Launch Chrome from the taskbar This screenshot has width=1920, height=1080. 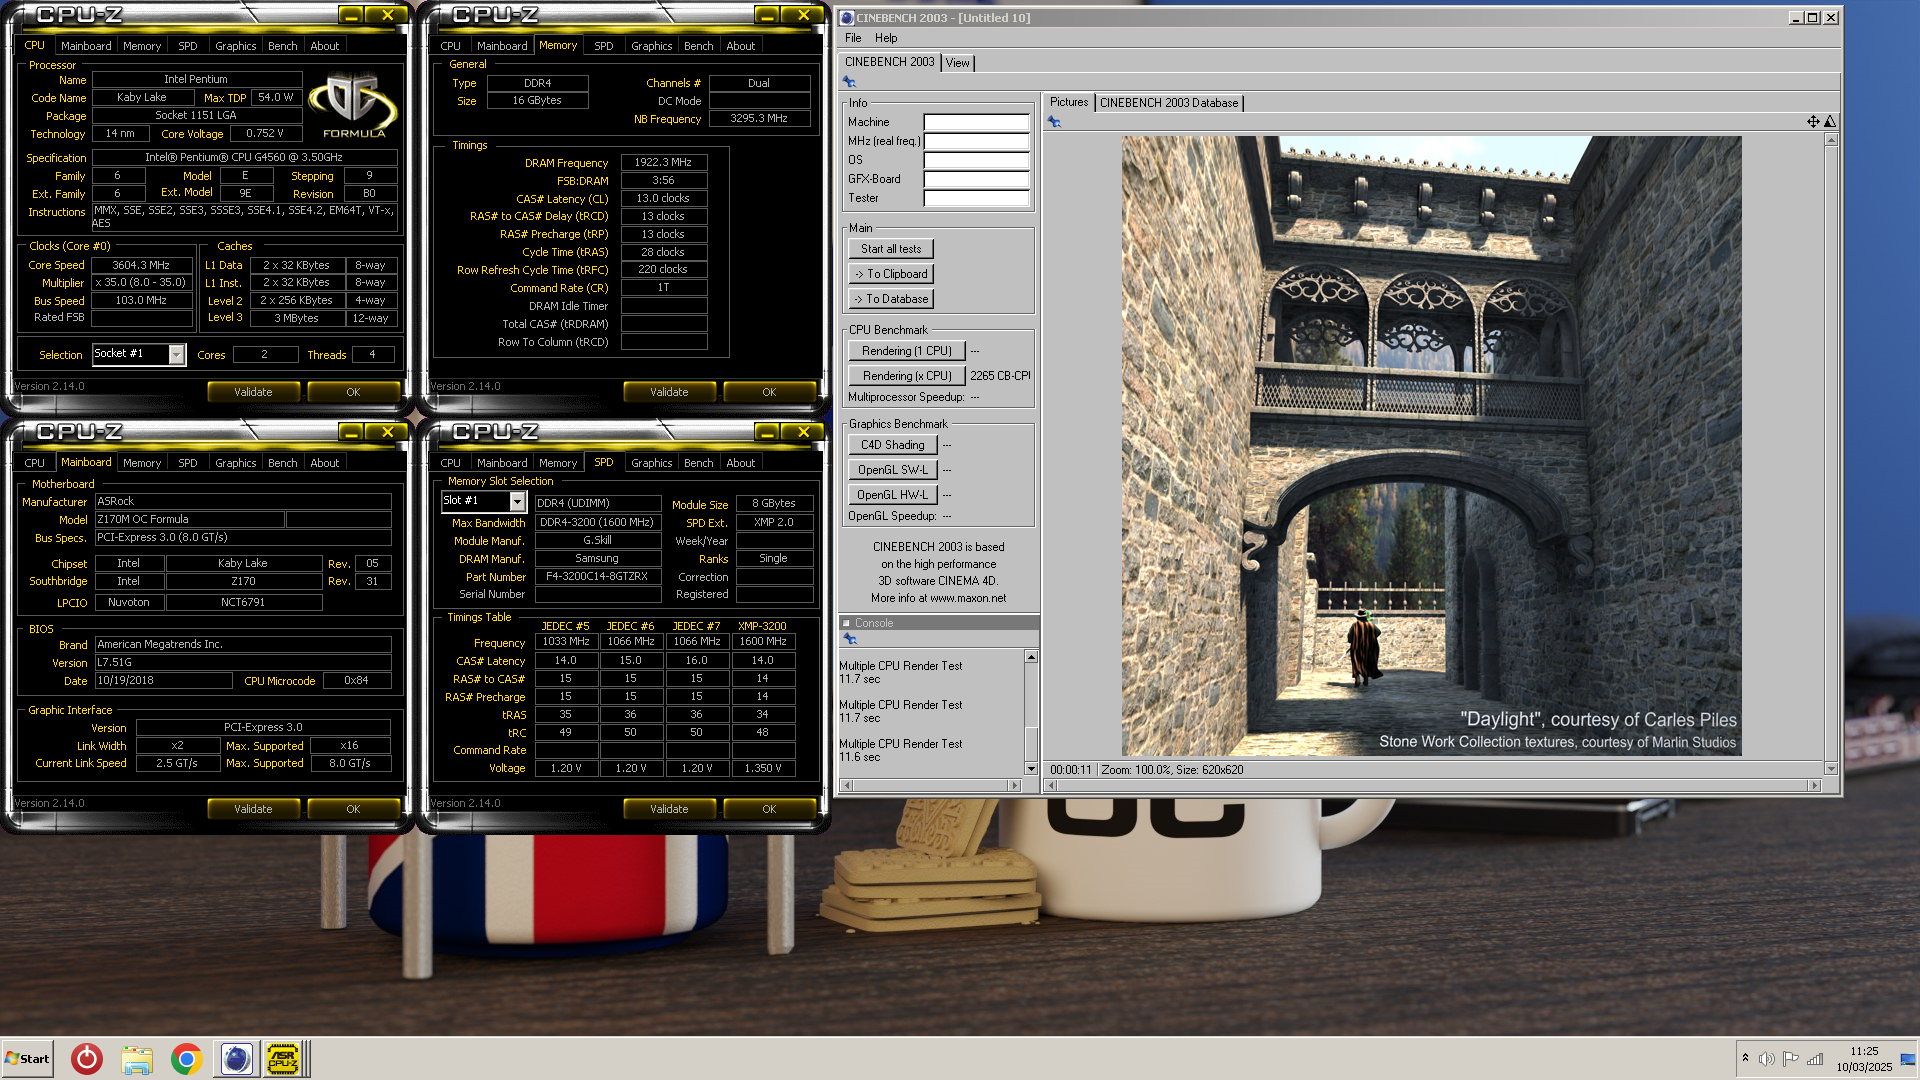[x=186, y=1059]
